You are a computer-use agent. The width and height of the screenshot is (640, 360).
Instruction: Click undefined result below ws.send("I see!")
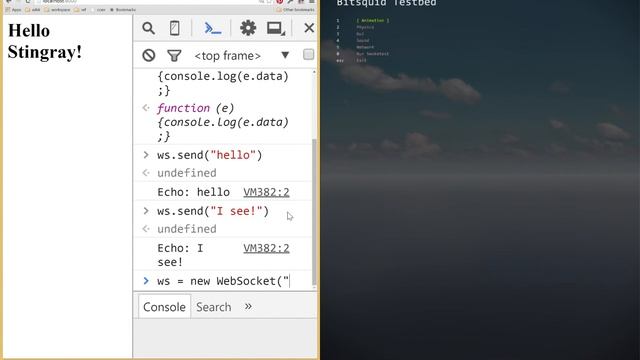(x=187, y=229)
